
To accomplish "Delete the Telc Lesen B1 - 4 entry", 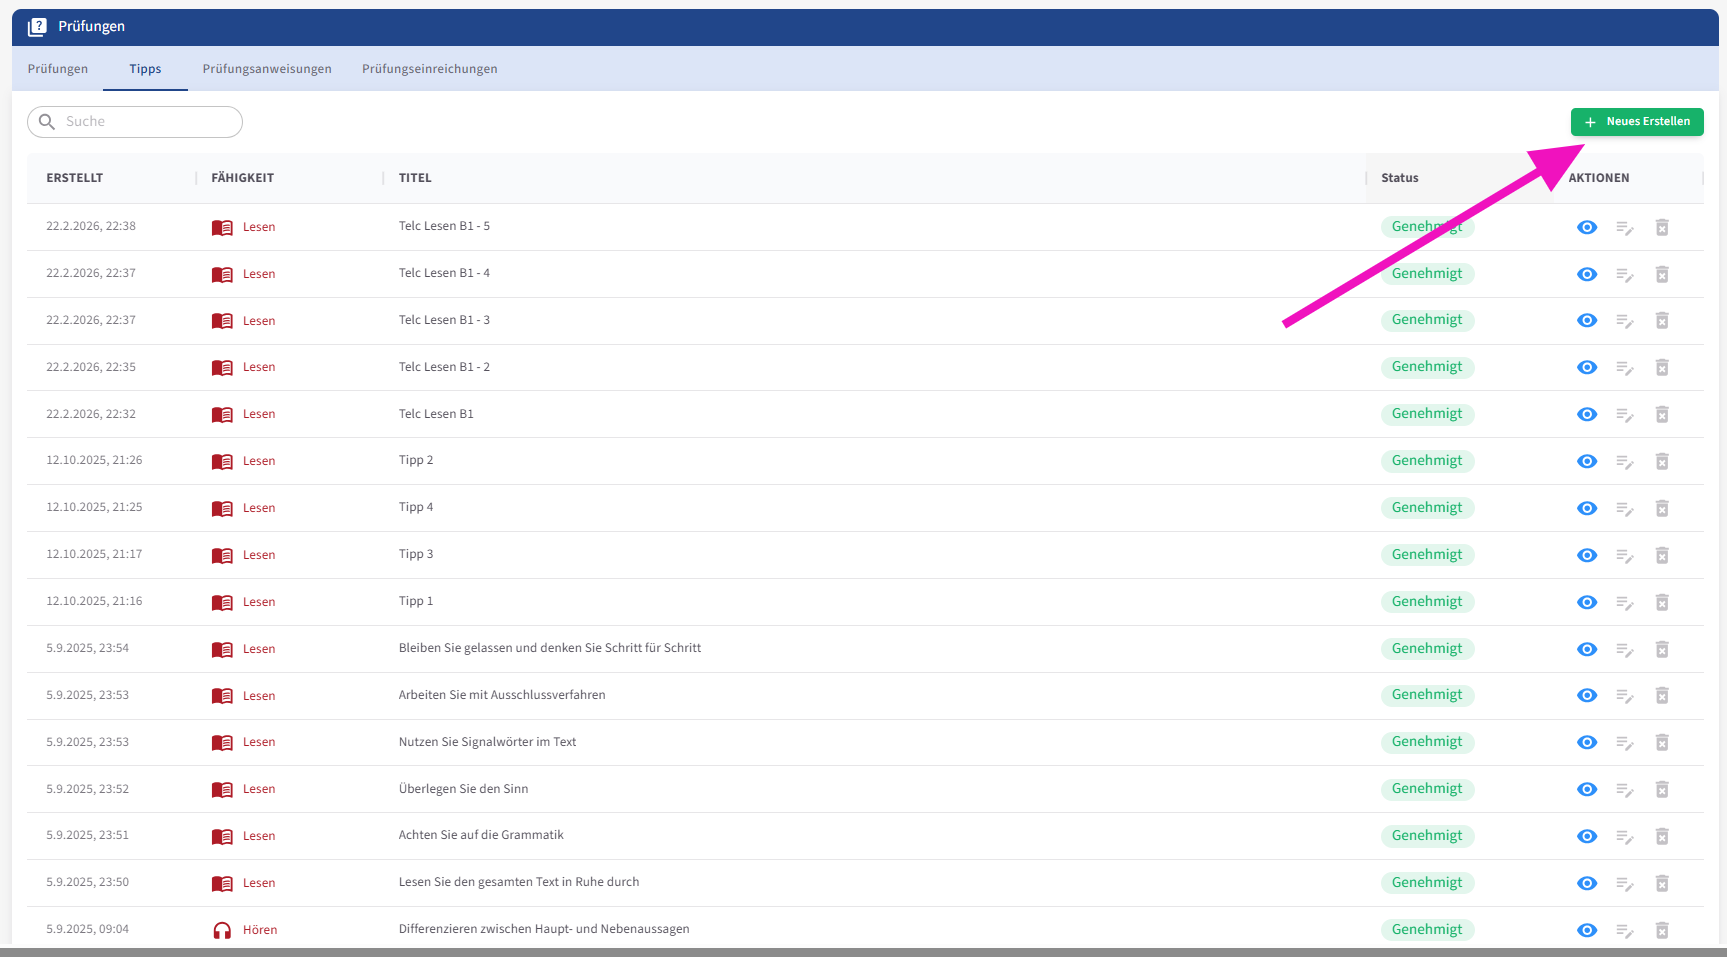I will point(1661,274).
